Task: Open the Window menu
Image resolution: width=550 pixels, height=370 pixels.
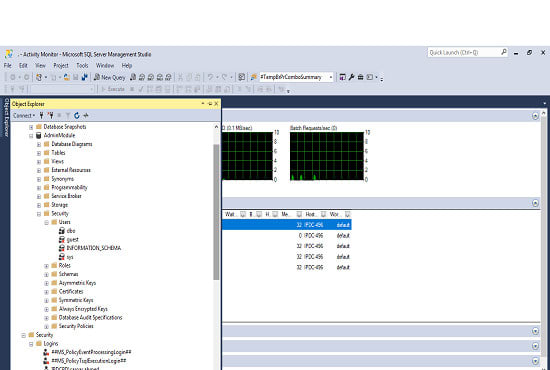Action: pyautogui.click(x=105, y=66)
